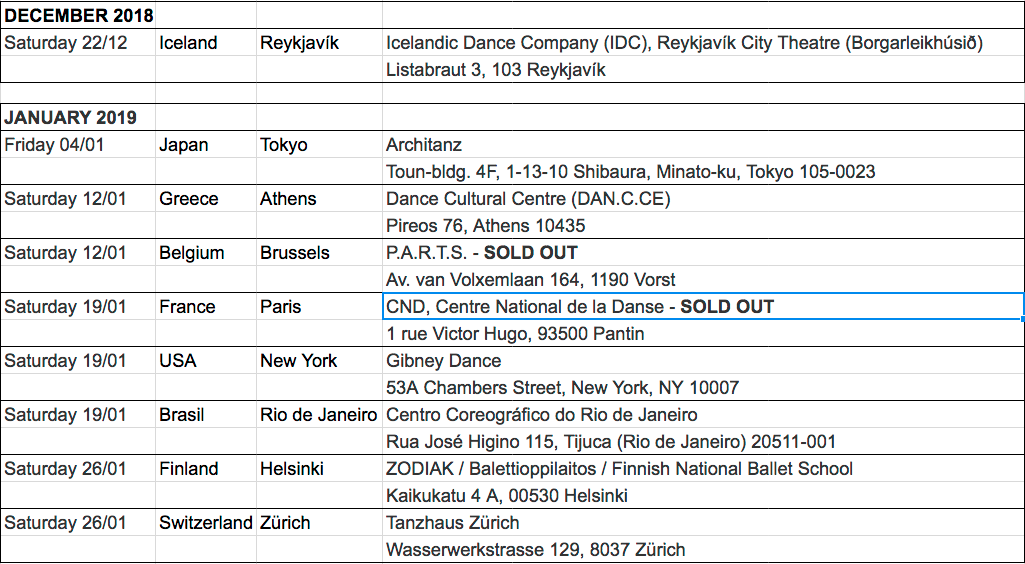The width and height of the screenshot is (1025, 564).
Task: Select the Wasserwerkstrasse 129 address cell
Action: click(703, 549)
